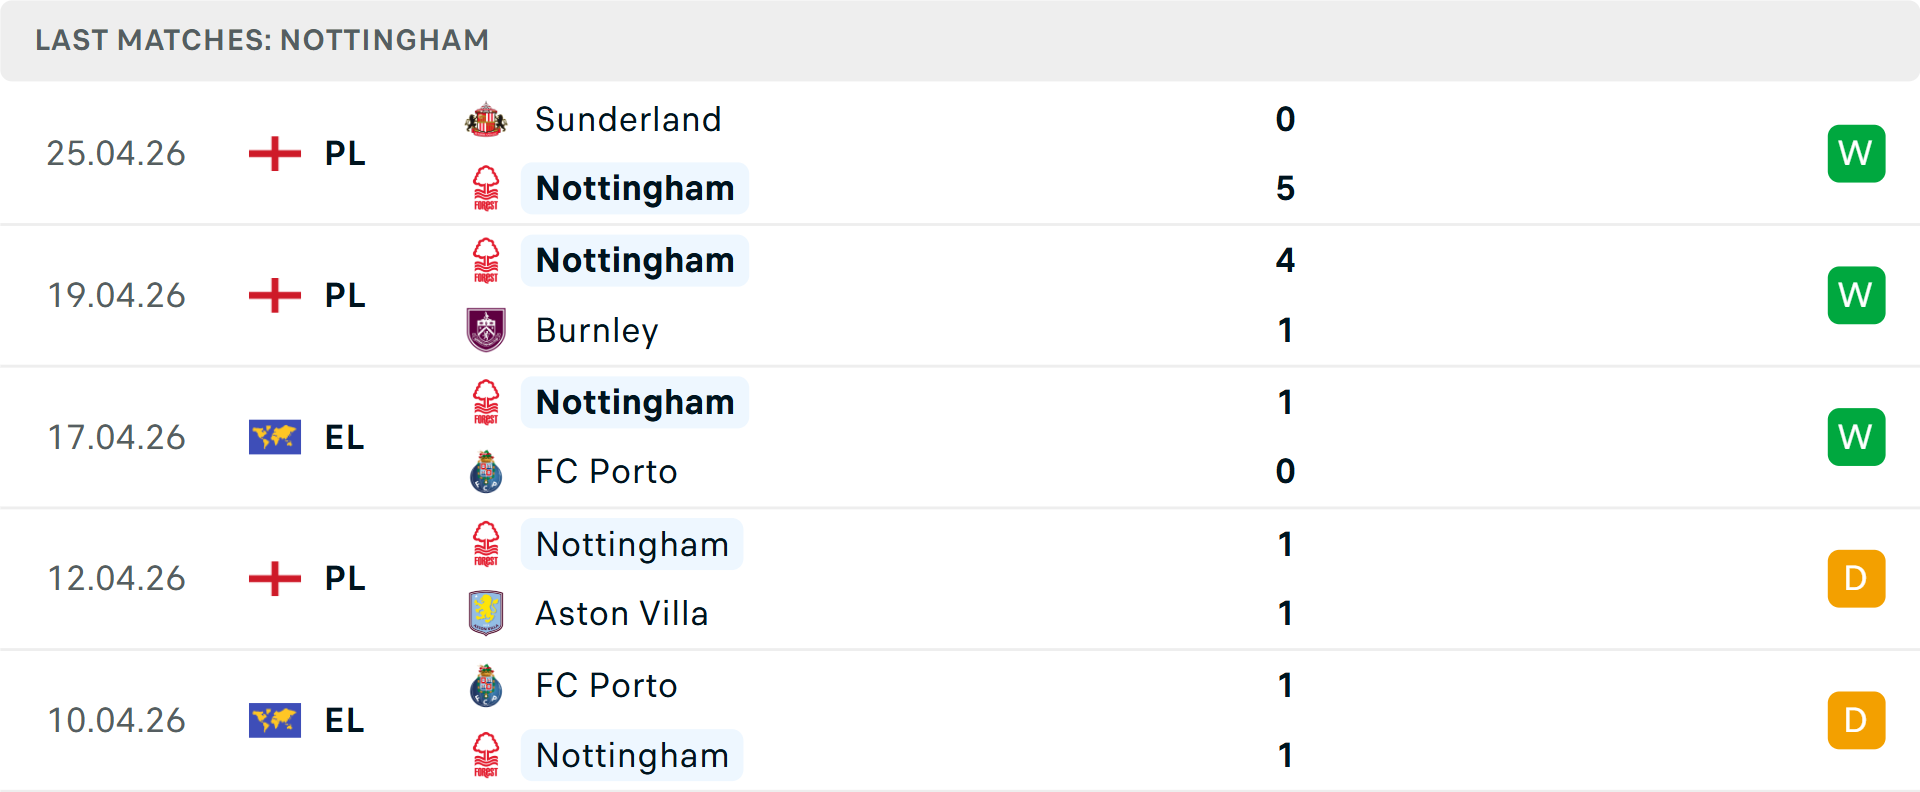Click the W result badge for Burnley match
The width and height of the screenshot is (1920, 792).
pyautogui.click(x=1856, y=296)
